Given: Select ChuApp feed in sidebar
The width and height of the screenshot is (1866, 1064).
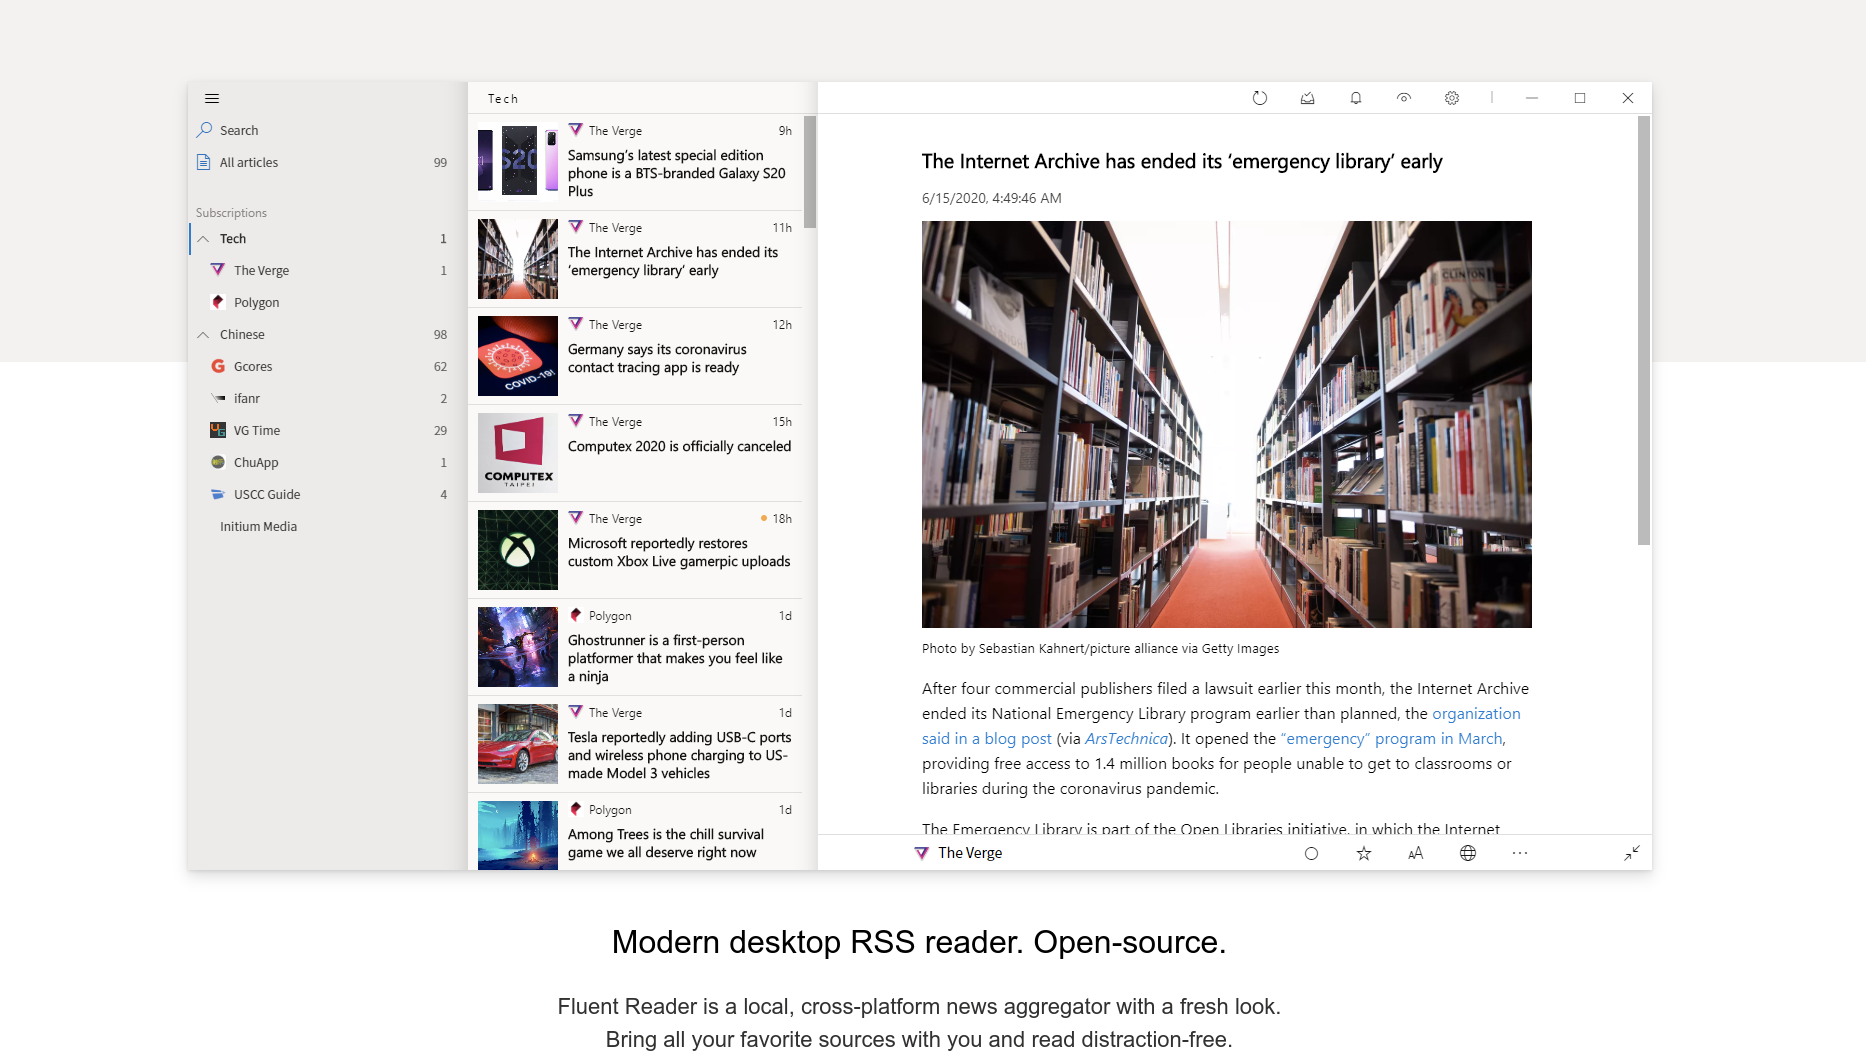Looking at the screenshot, I should pyautogui.click(x=327, y=463).
